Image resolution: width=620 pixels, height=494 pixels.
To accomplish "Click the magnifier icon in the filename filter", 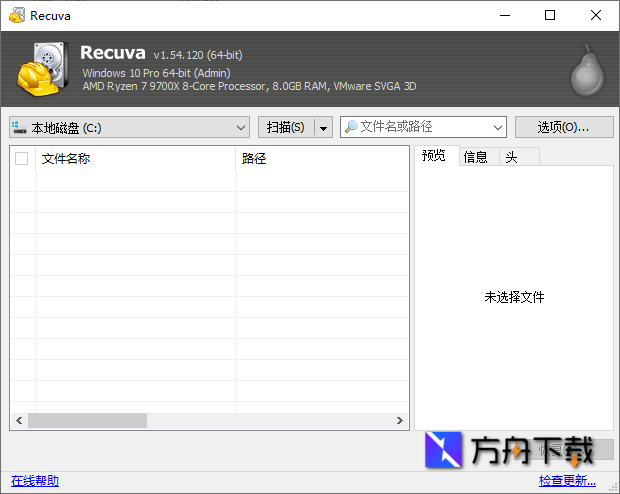I will coord(351,127).
